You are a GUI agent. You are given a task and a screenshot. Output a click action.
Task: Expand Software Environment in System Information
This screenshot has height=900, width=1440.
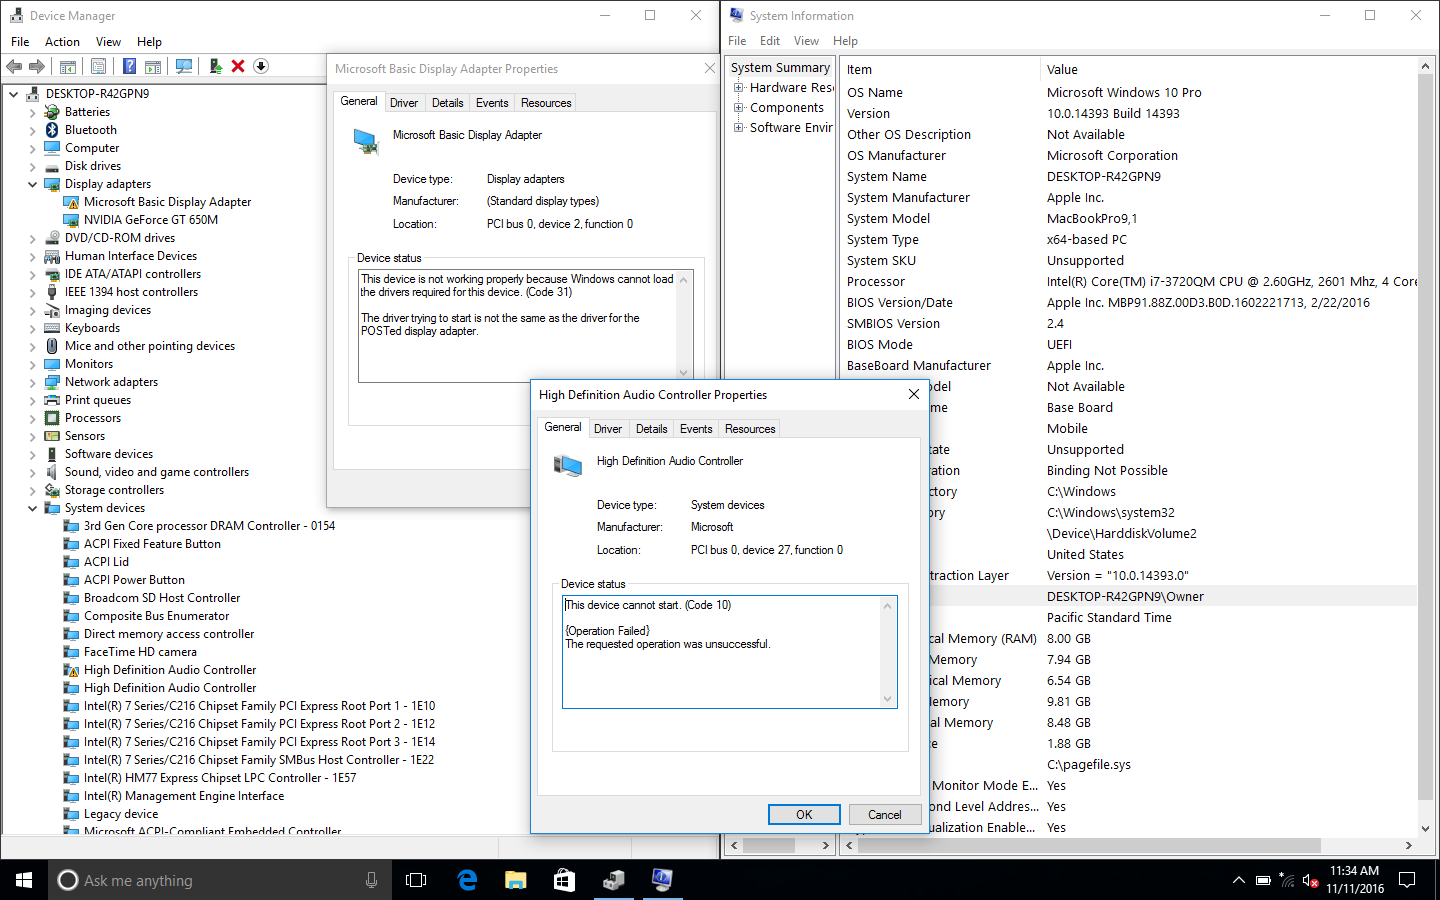tap(739, 128)
